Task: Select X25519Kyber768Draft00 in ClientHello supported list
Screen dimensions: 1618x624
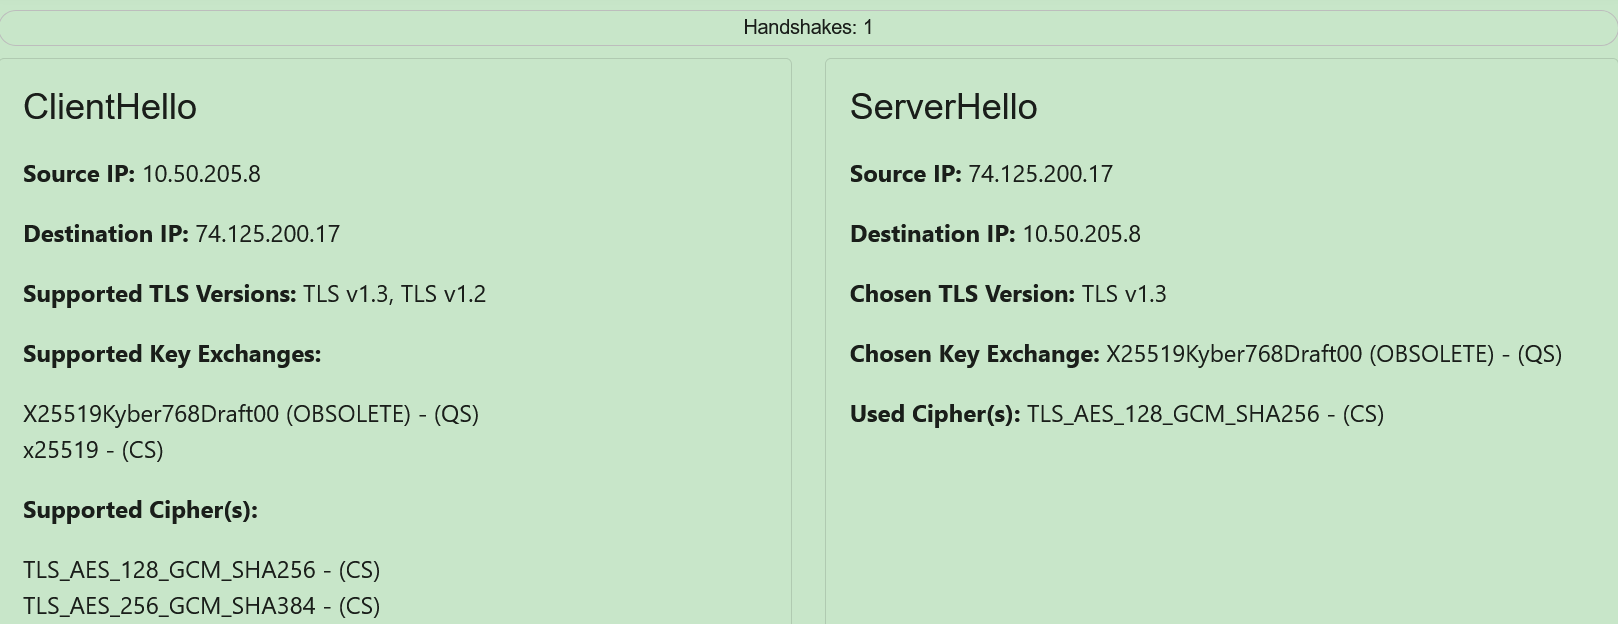Action: point(251,414)
